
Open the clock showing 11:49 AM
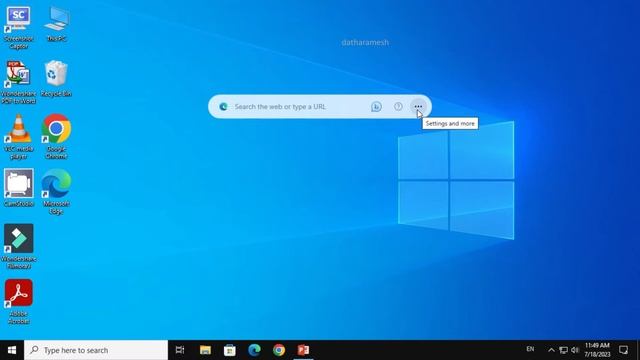point(597,350)
